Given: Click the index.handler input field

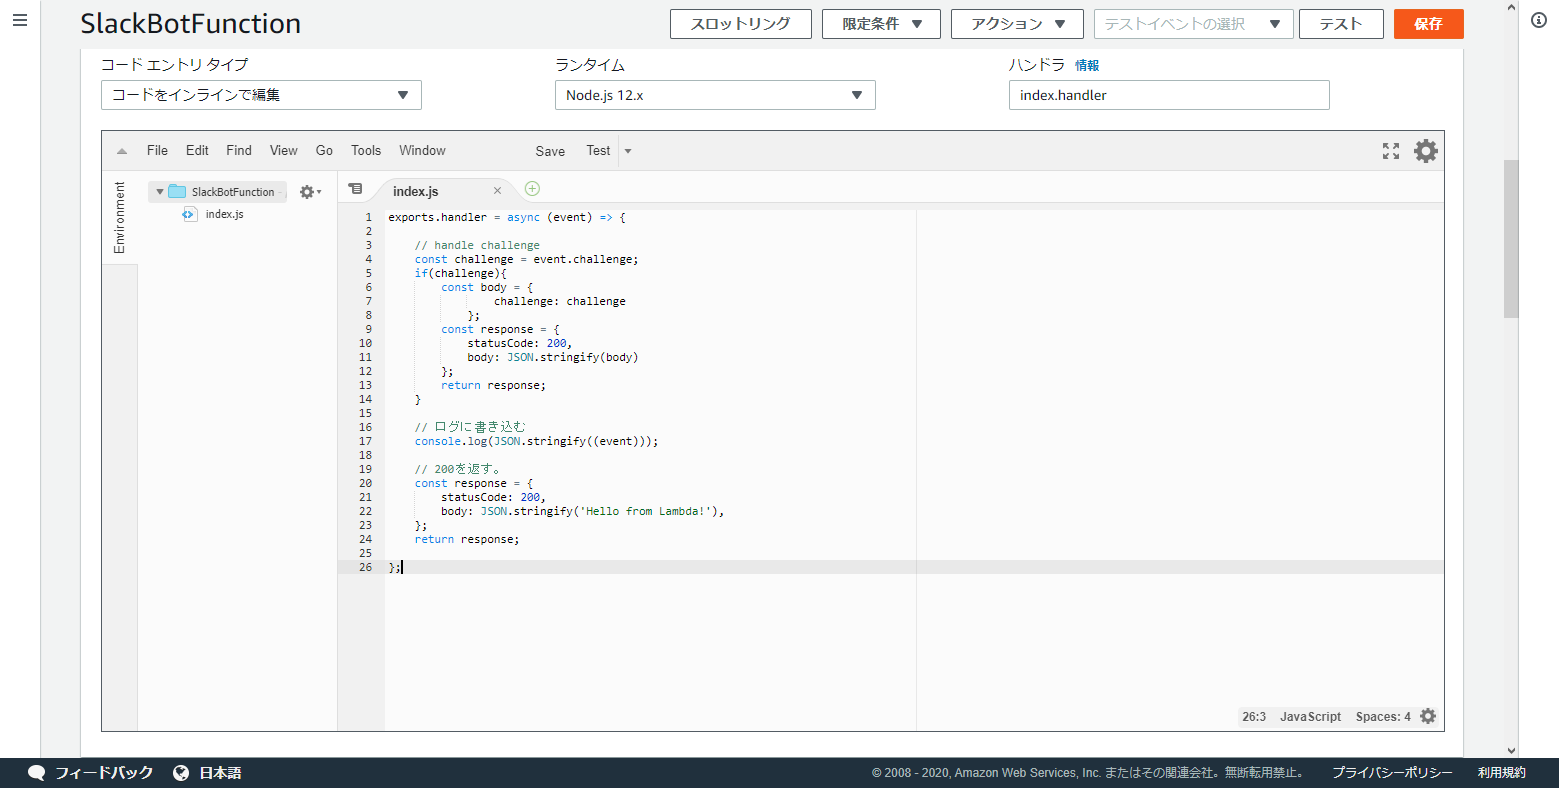Looking at the screenshot, I should (1169, 95).
